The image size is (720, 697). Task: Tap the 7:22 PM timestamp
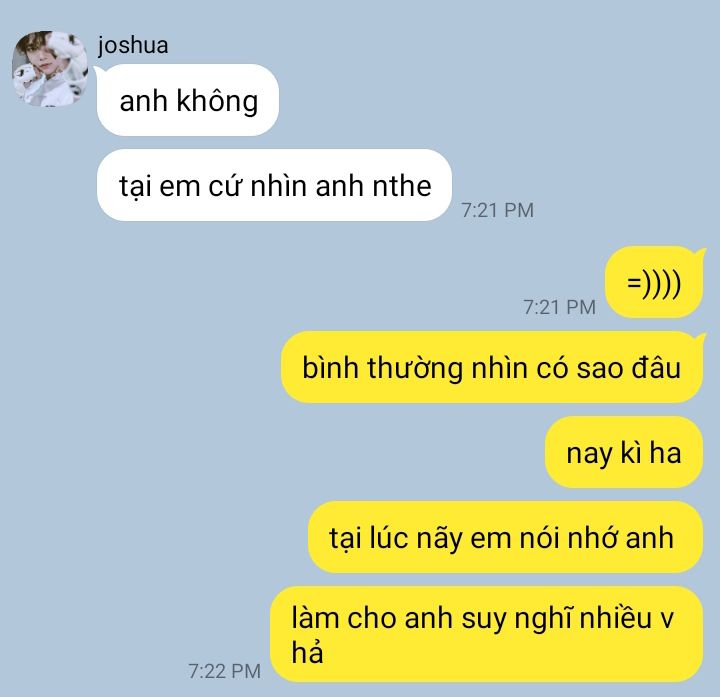(225, 671)
